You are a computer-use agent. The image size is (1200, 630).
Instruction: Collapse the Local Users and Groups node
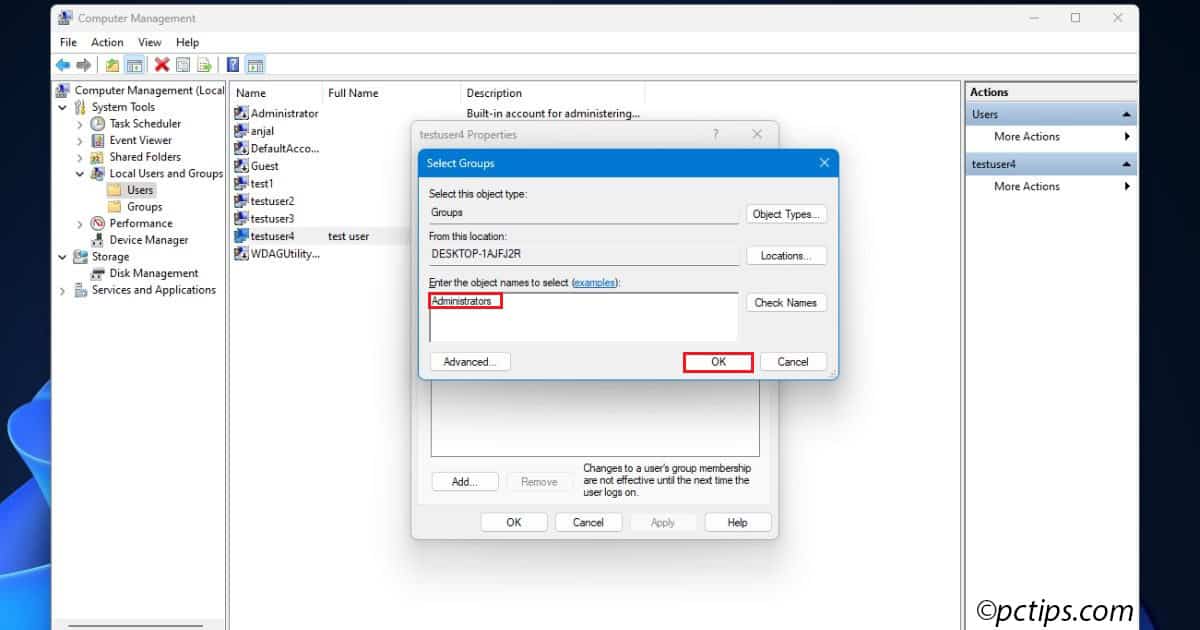pyautogui.click(x=80, y=173)
